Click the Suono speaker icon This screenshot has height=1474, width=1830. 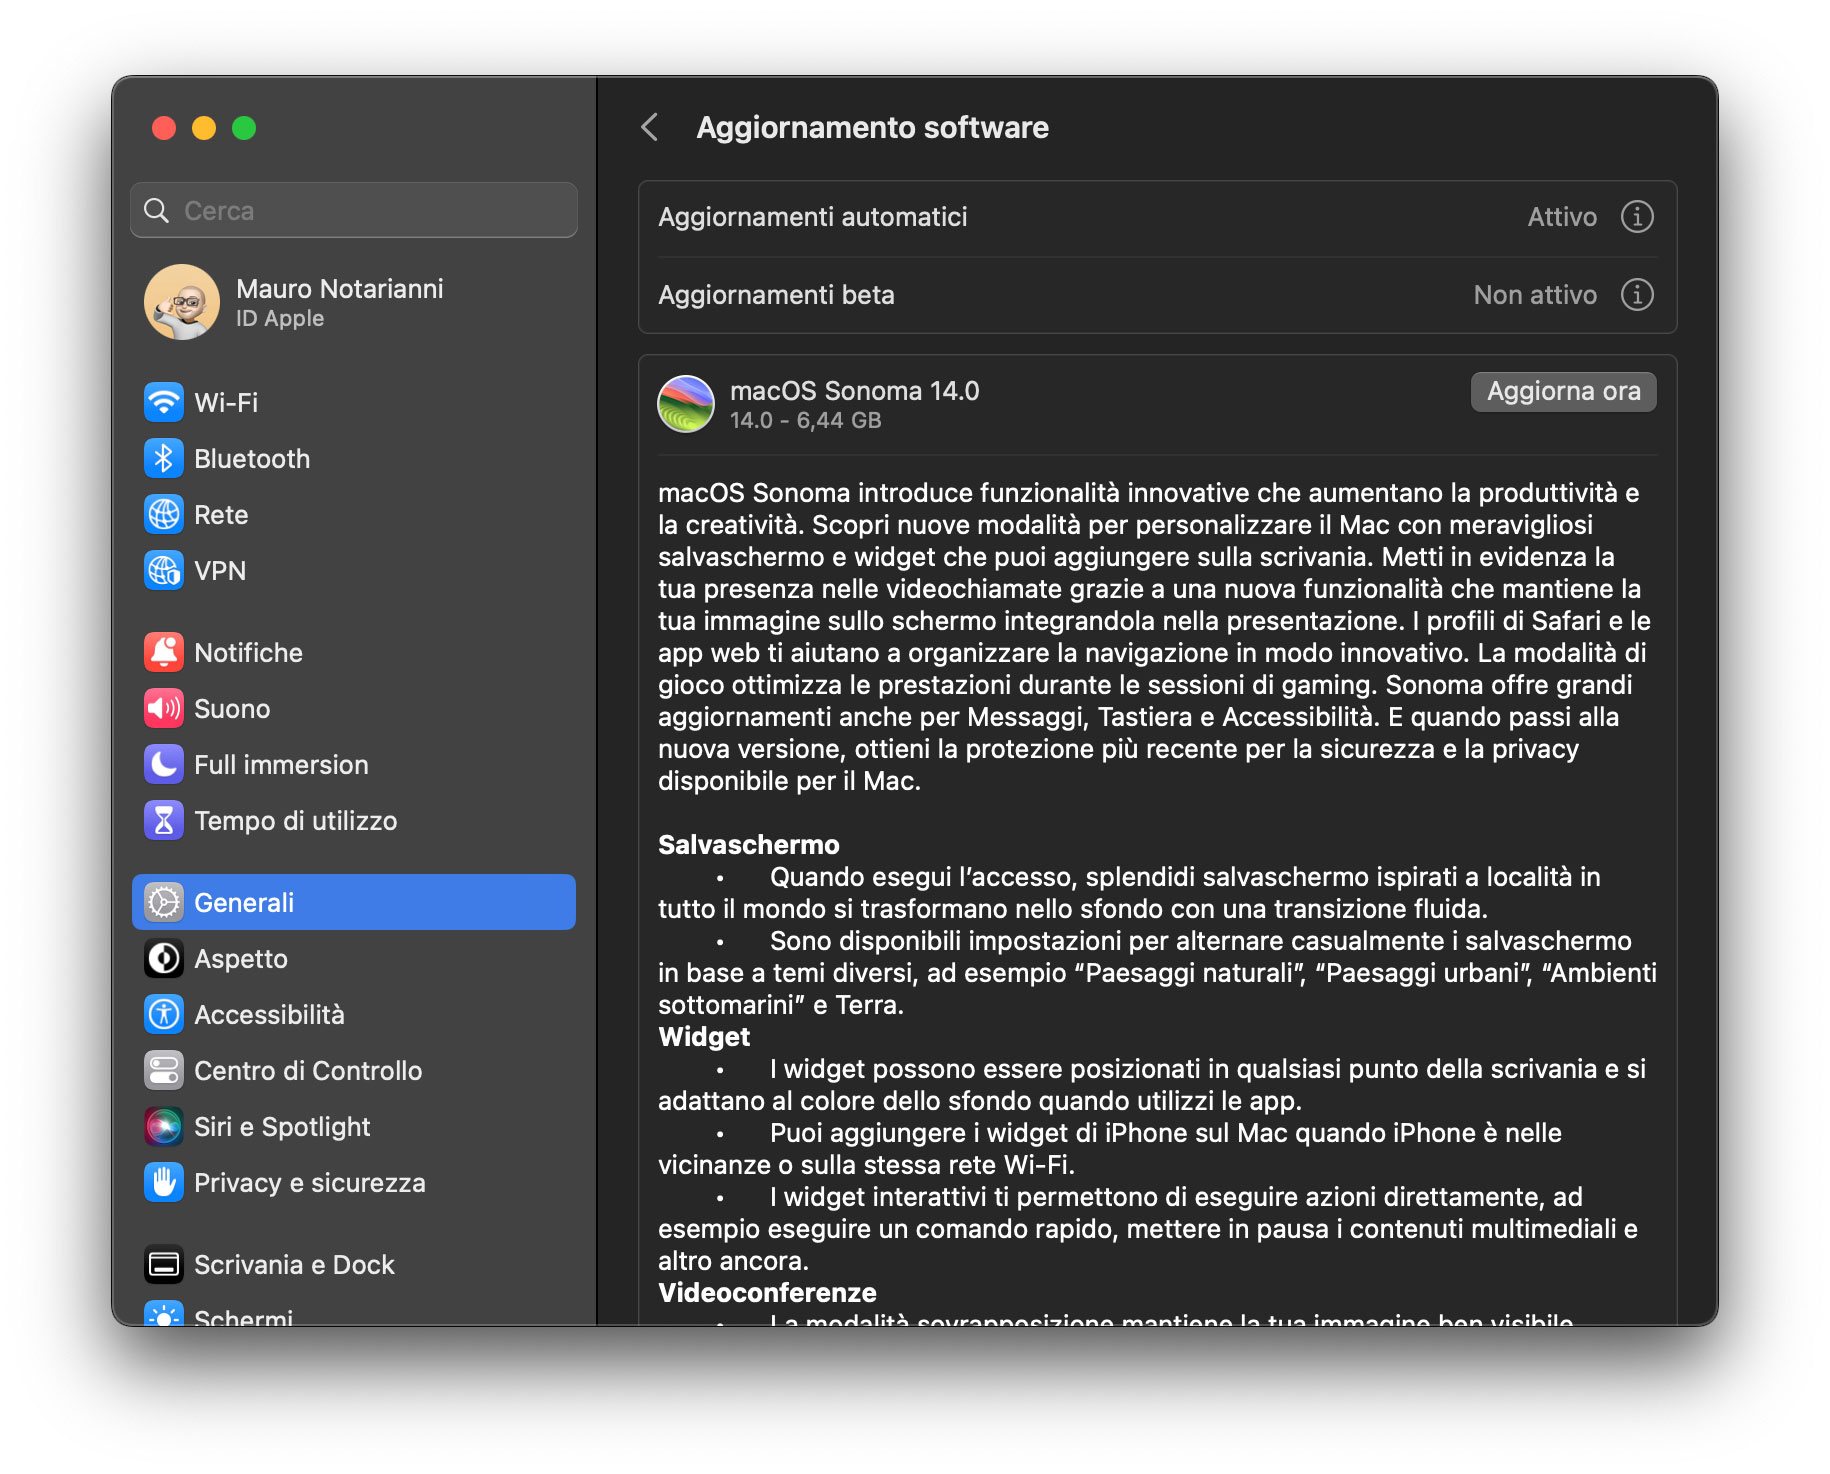164,709
